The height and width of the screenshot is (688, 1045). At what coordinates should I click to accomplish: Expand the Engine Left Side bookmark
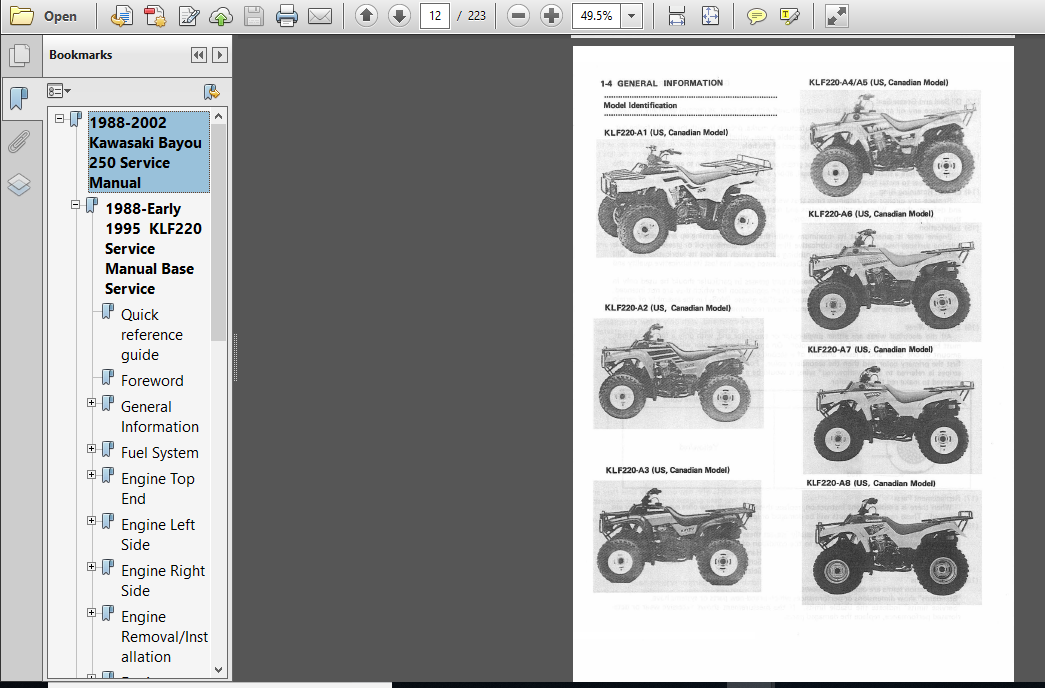[x=91, y=521]
